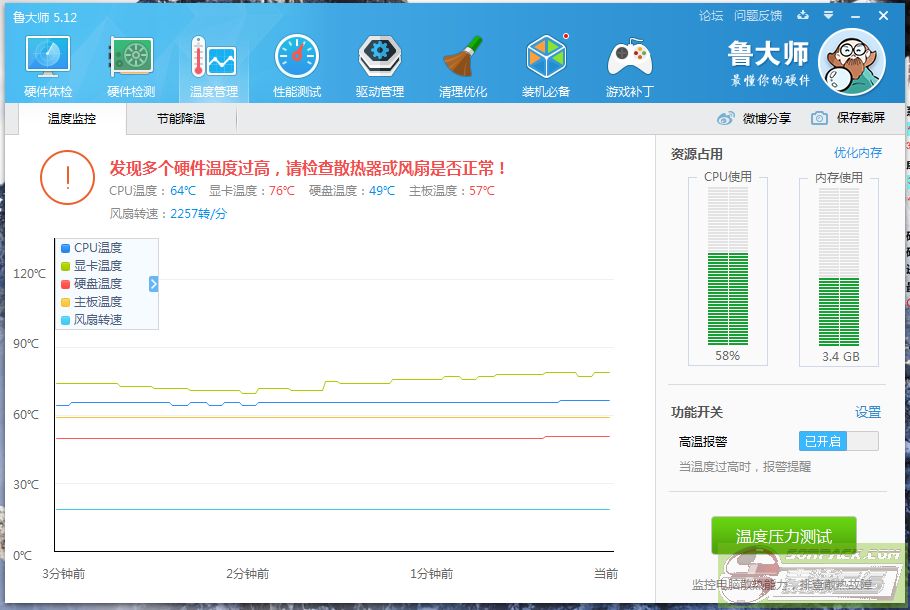Click the 内存使用 memory usage meter

click(x=839, y=266)
